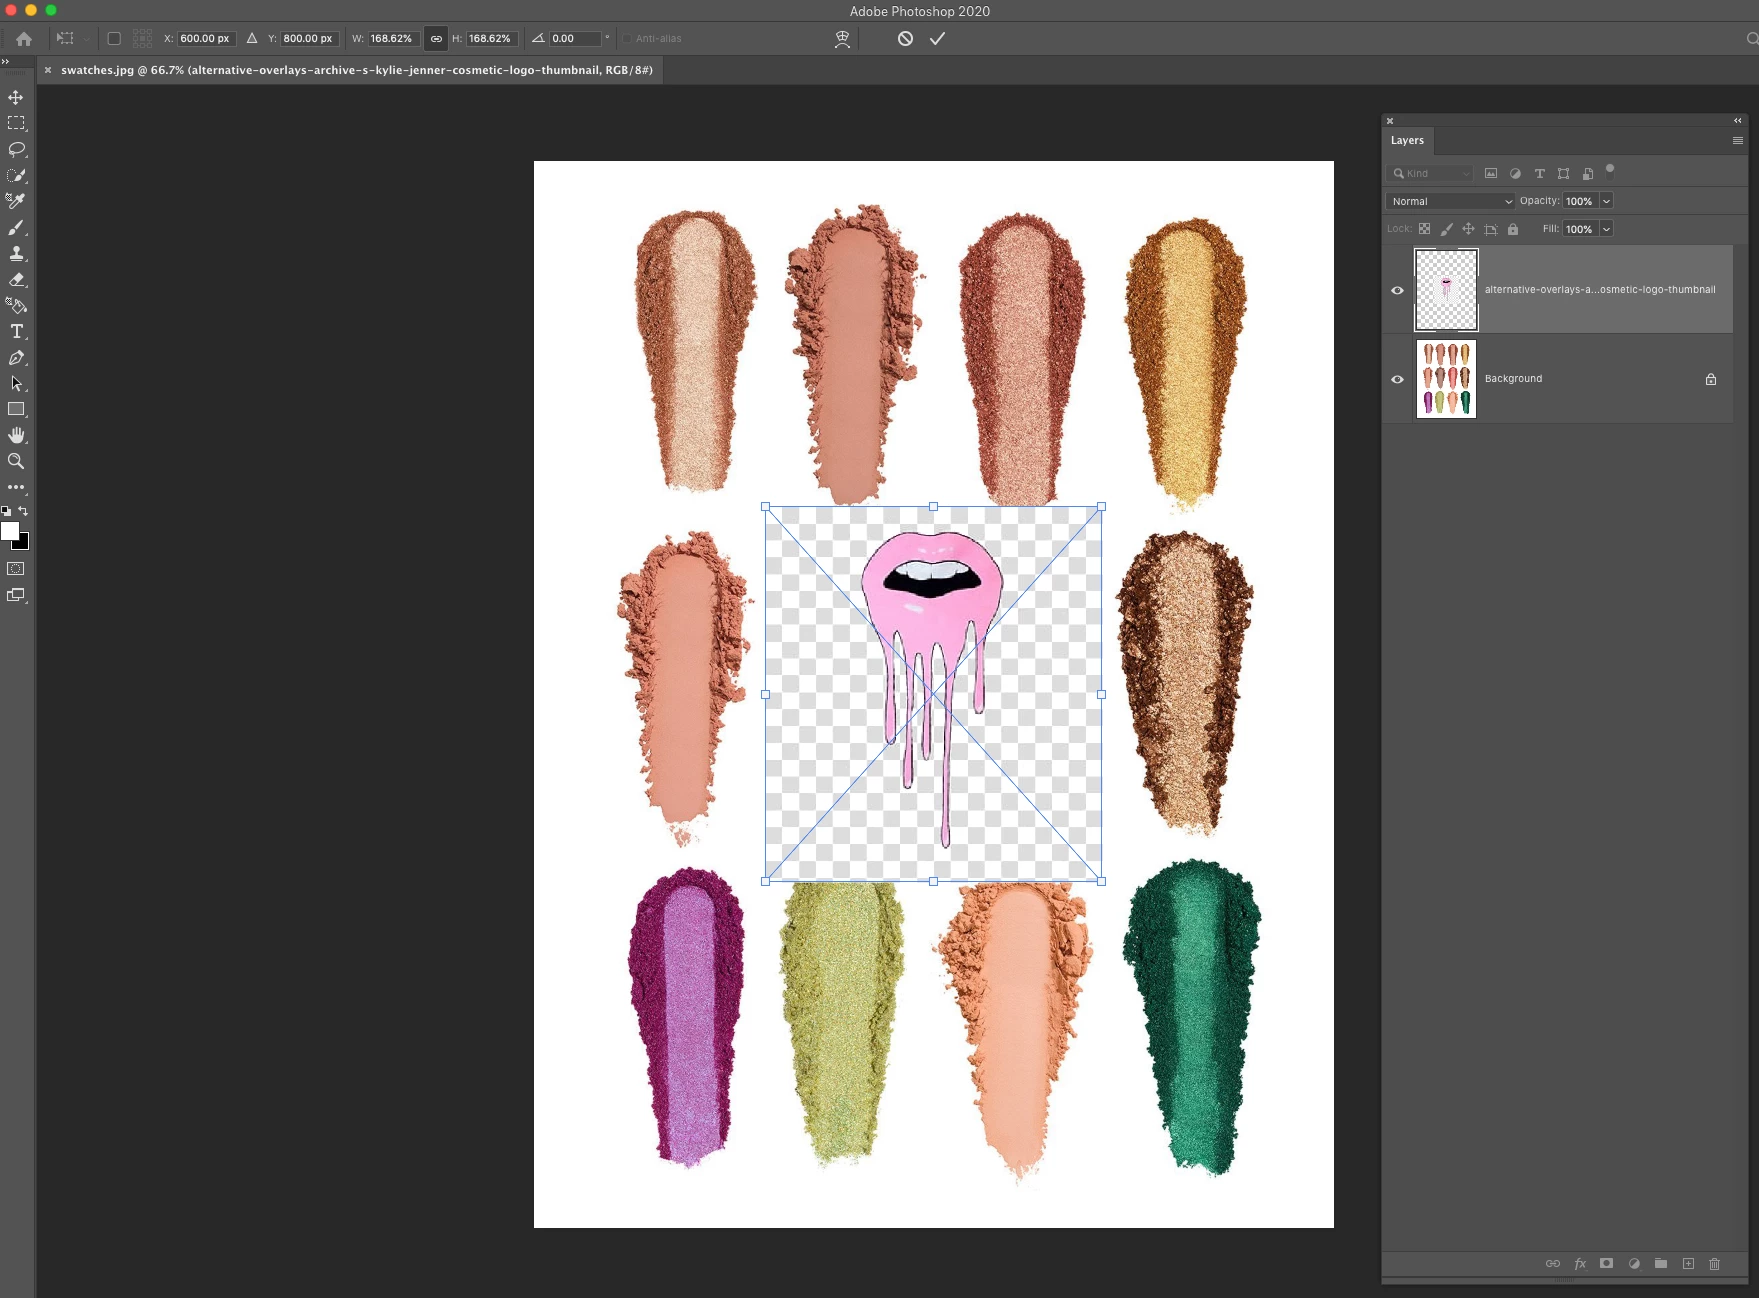This screenshot has width=1759, height=1298.
Task: Select the Move tool
Action: coord(16,97)
